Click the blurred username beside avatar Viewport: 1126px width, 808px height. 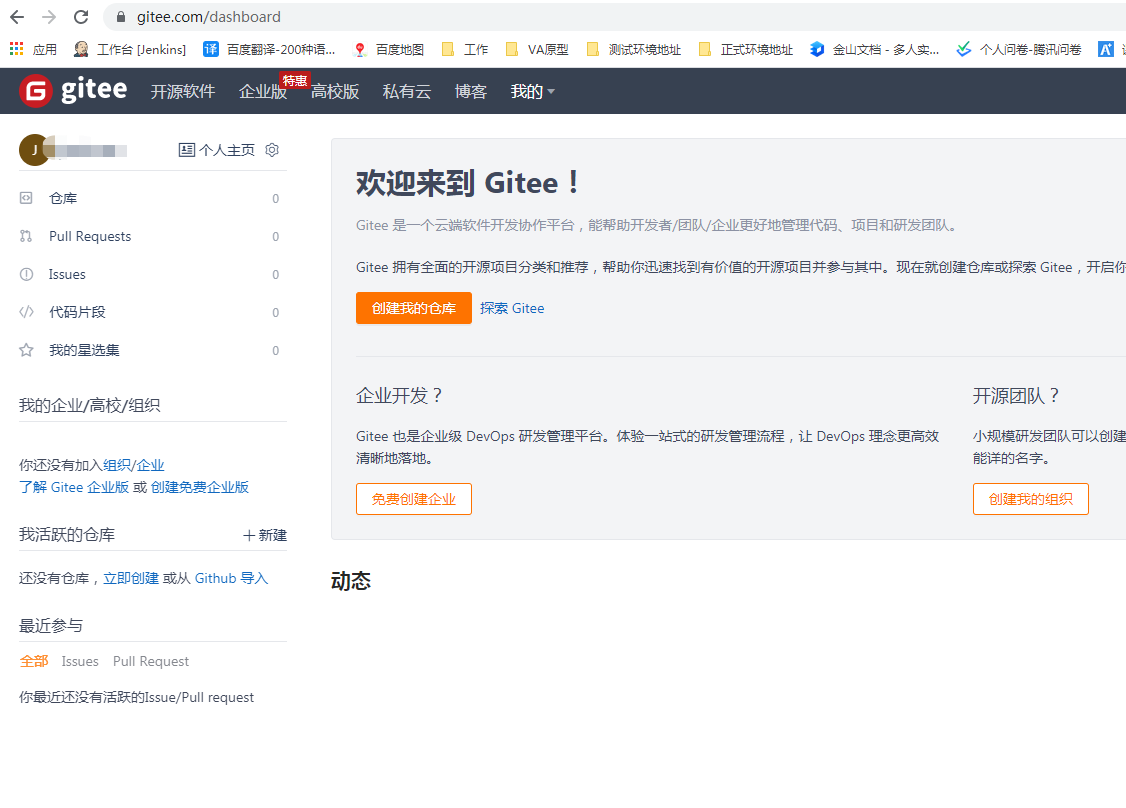click(86, 150)
